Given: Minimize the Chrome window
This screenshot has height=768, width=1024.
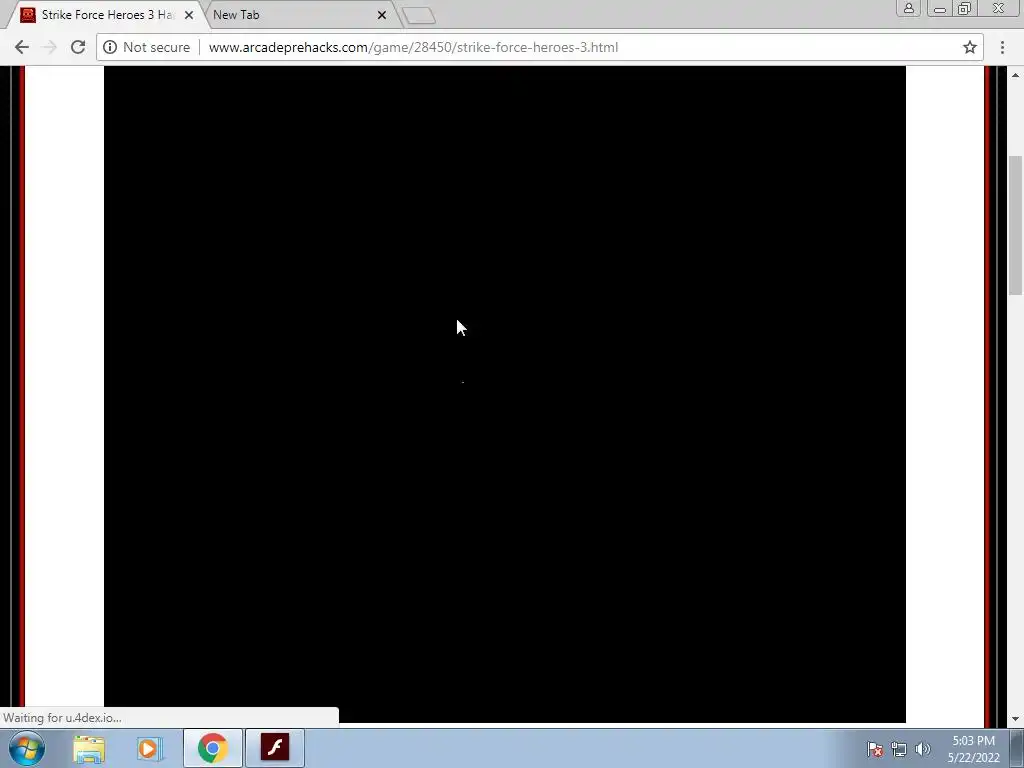Looking at the screenshot, I should [940, 8].
